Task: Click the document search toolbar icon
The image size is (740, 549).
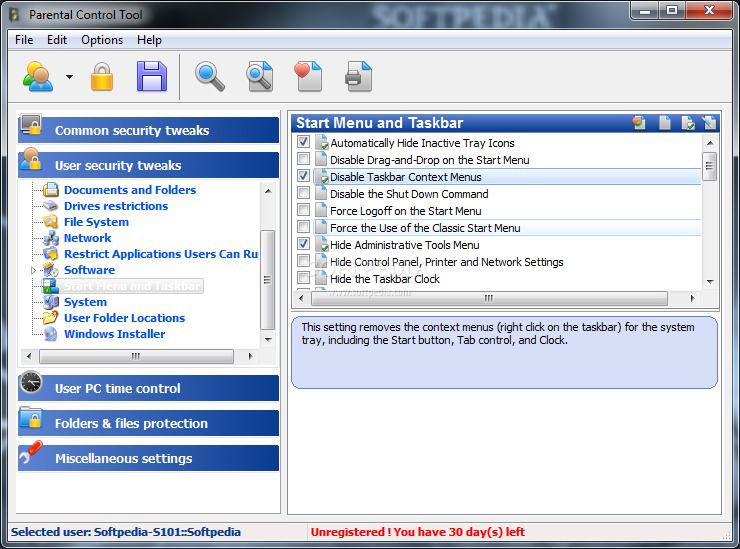Action: pyautogui.click(x=260, y=76)
